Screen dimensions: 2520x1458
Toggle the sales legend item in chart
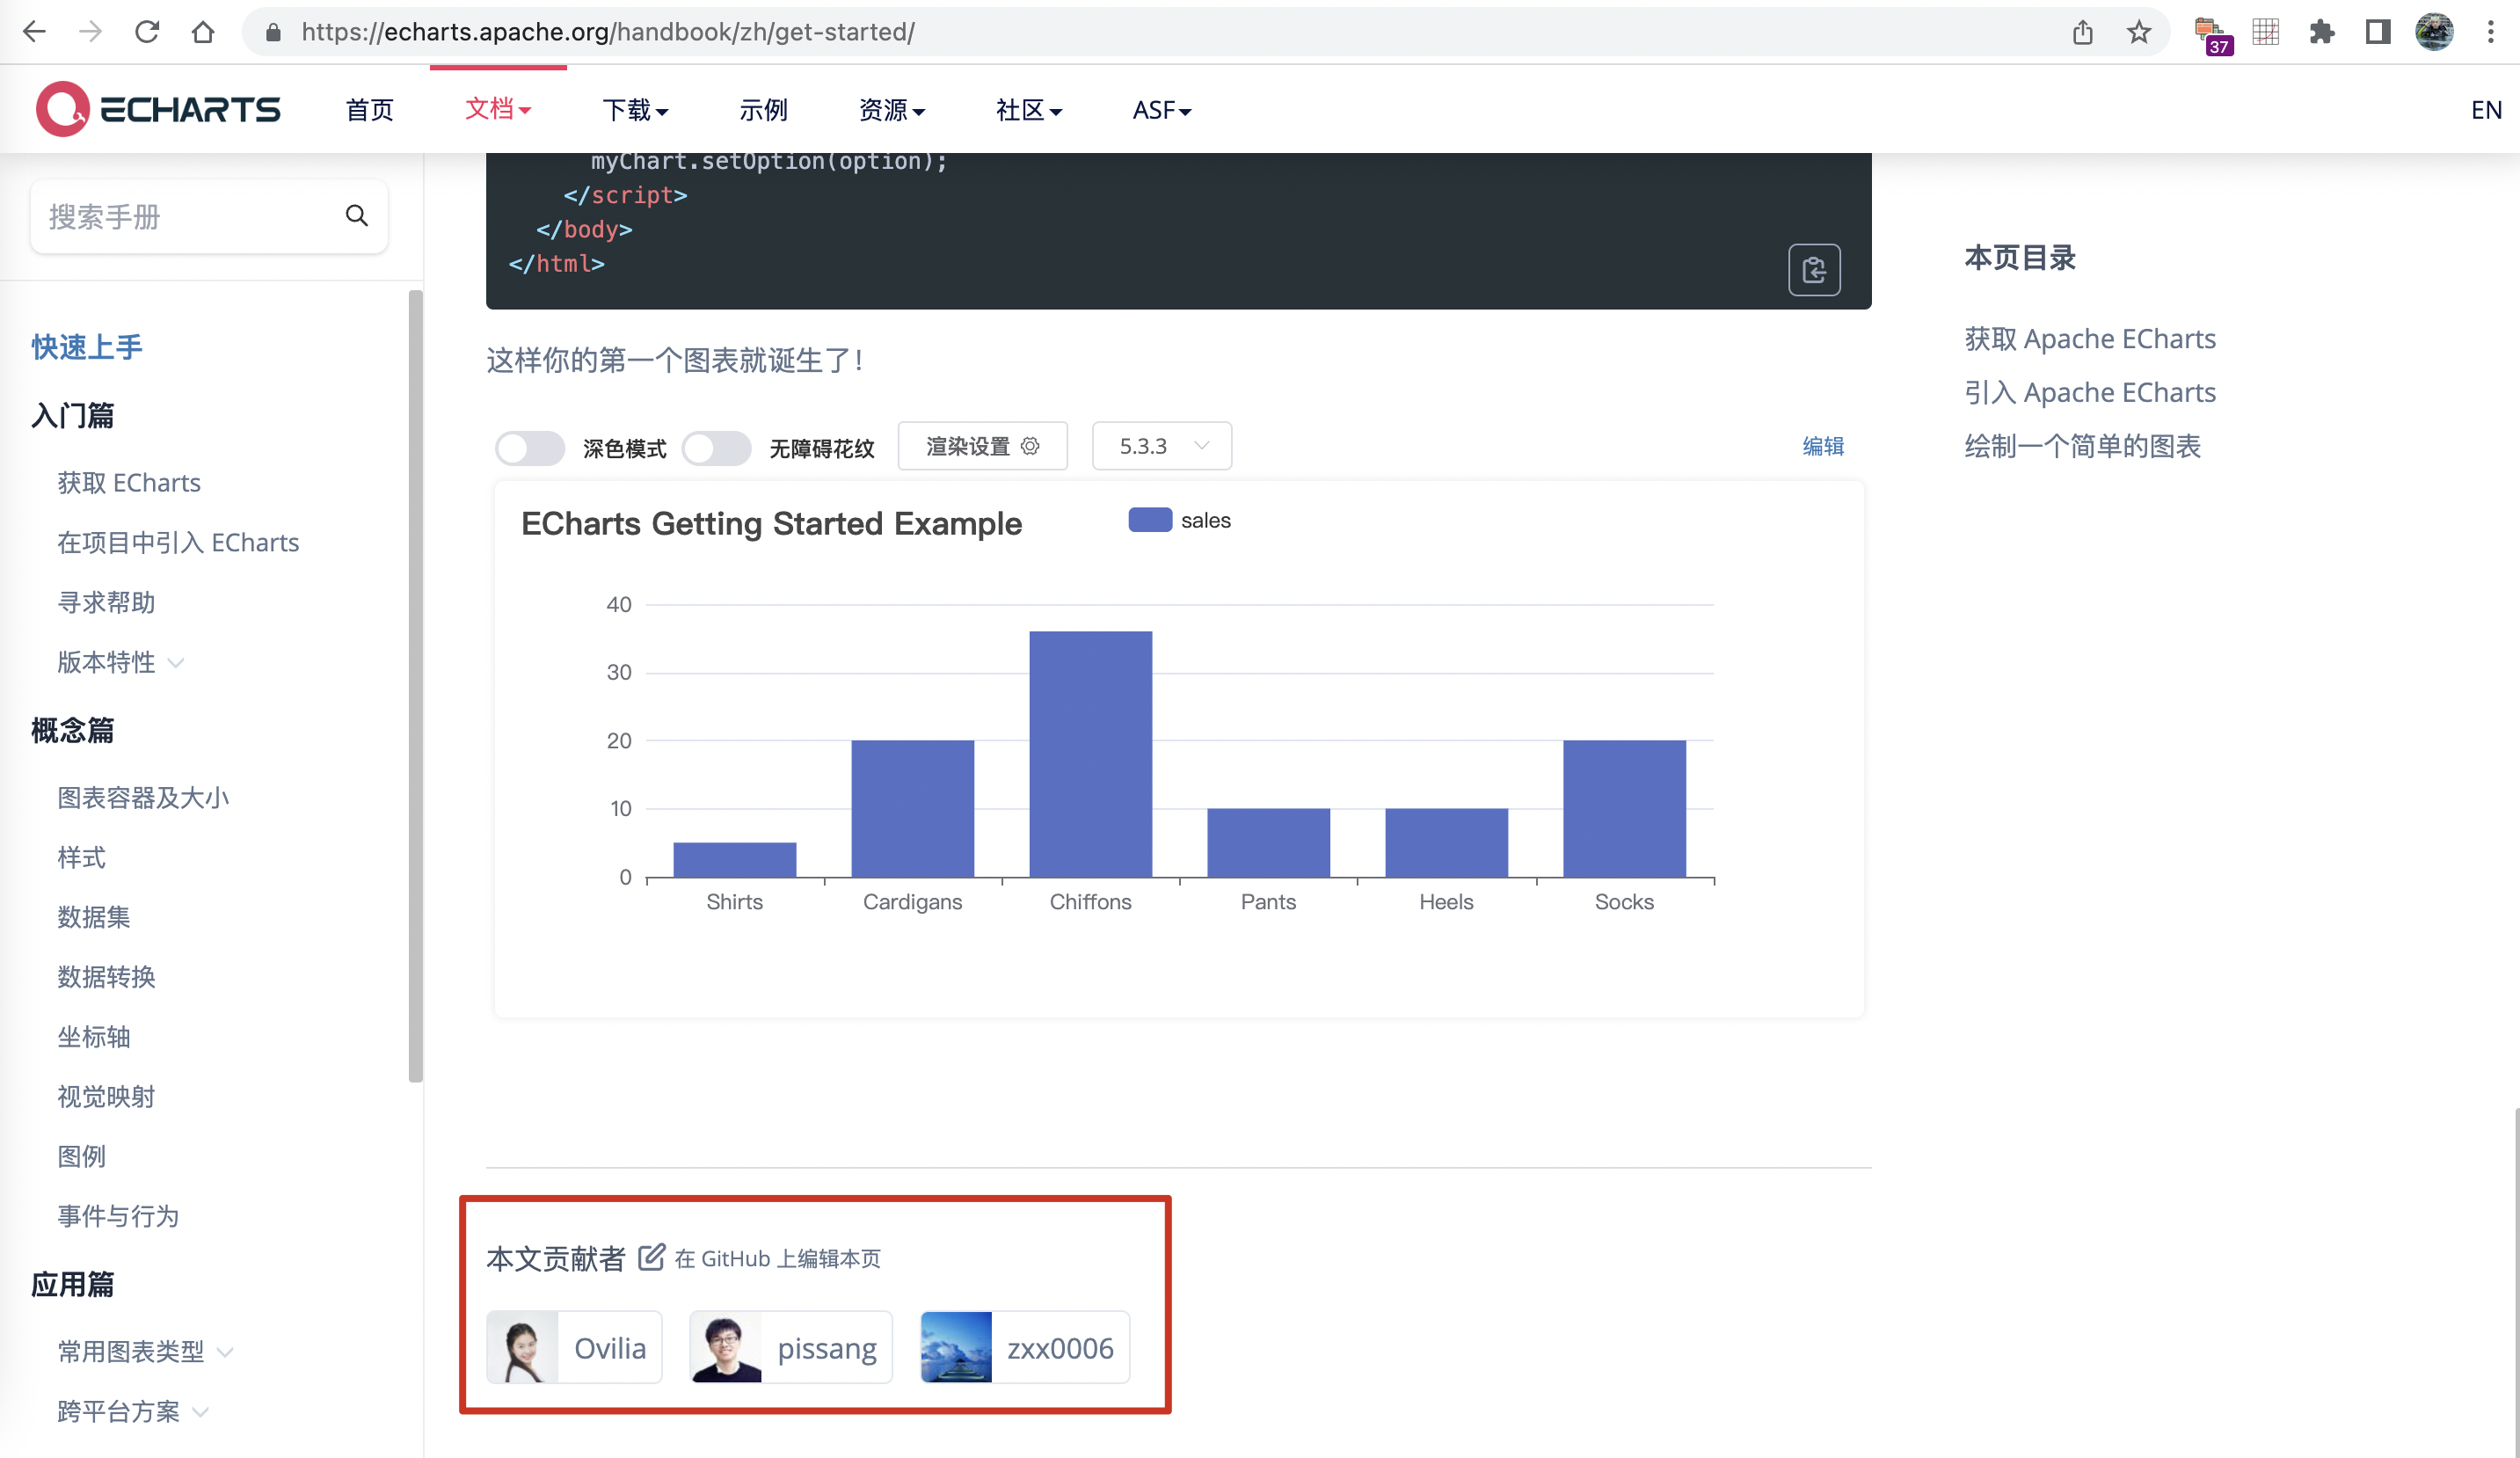coord(1179,520)
